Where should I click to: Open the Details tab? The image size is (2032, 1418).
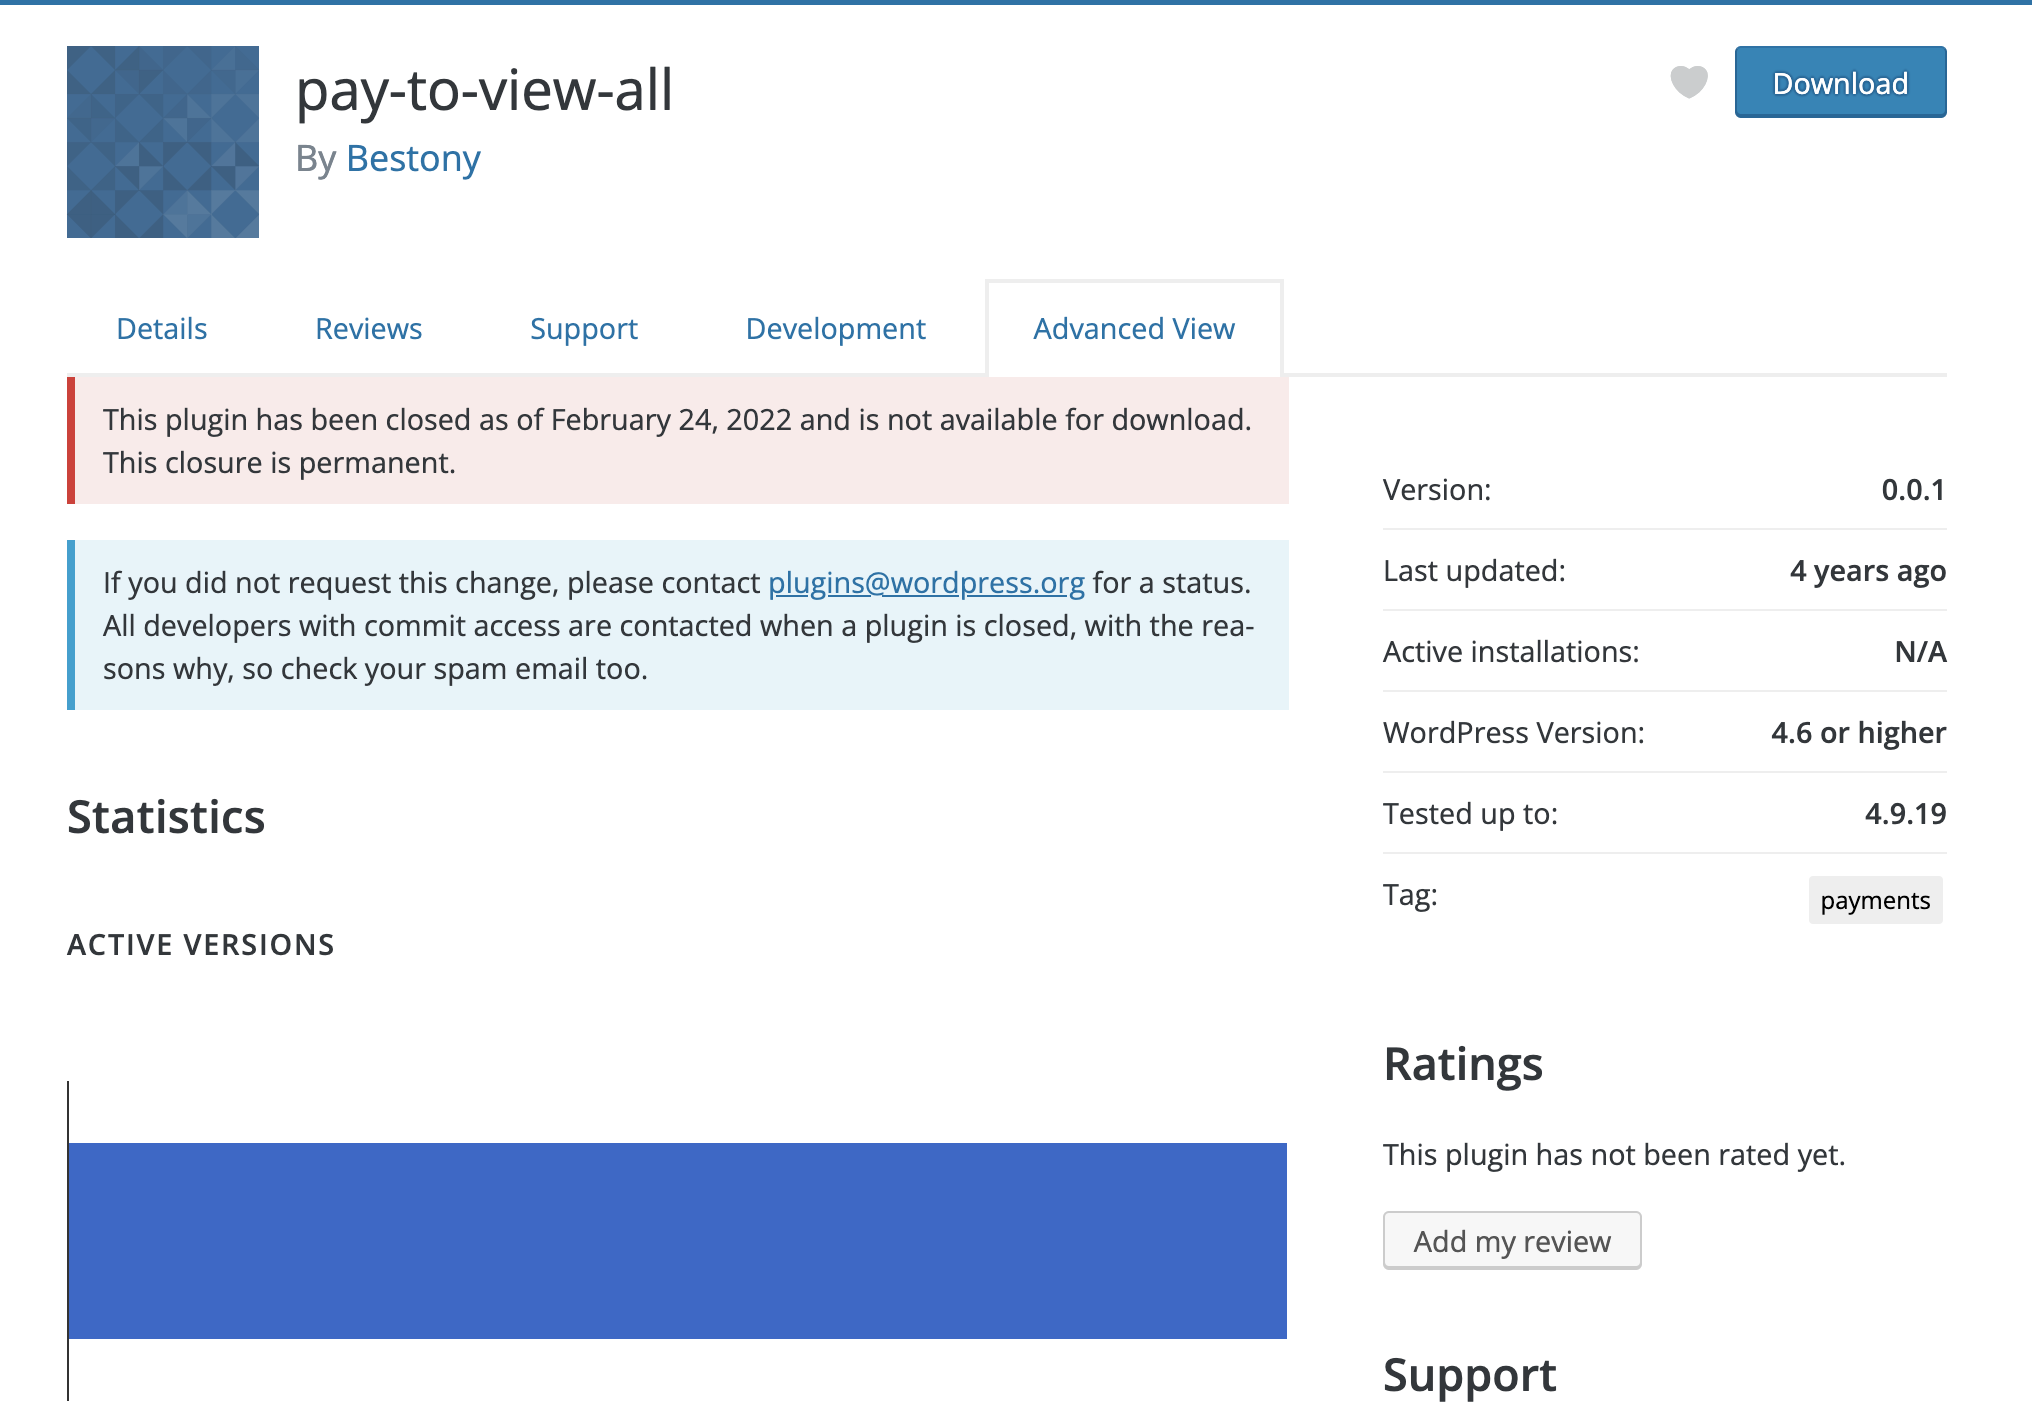click(161, 329)
